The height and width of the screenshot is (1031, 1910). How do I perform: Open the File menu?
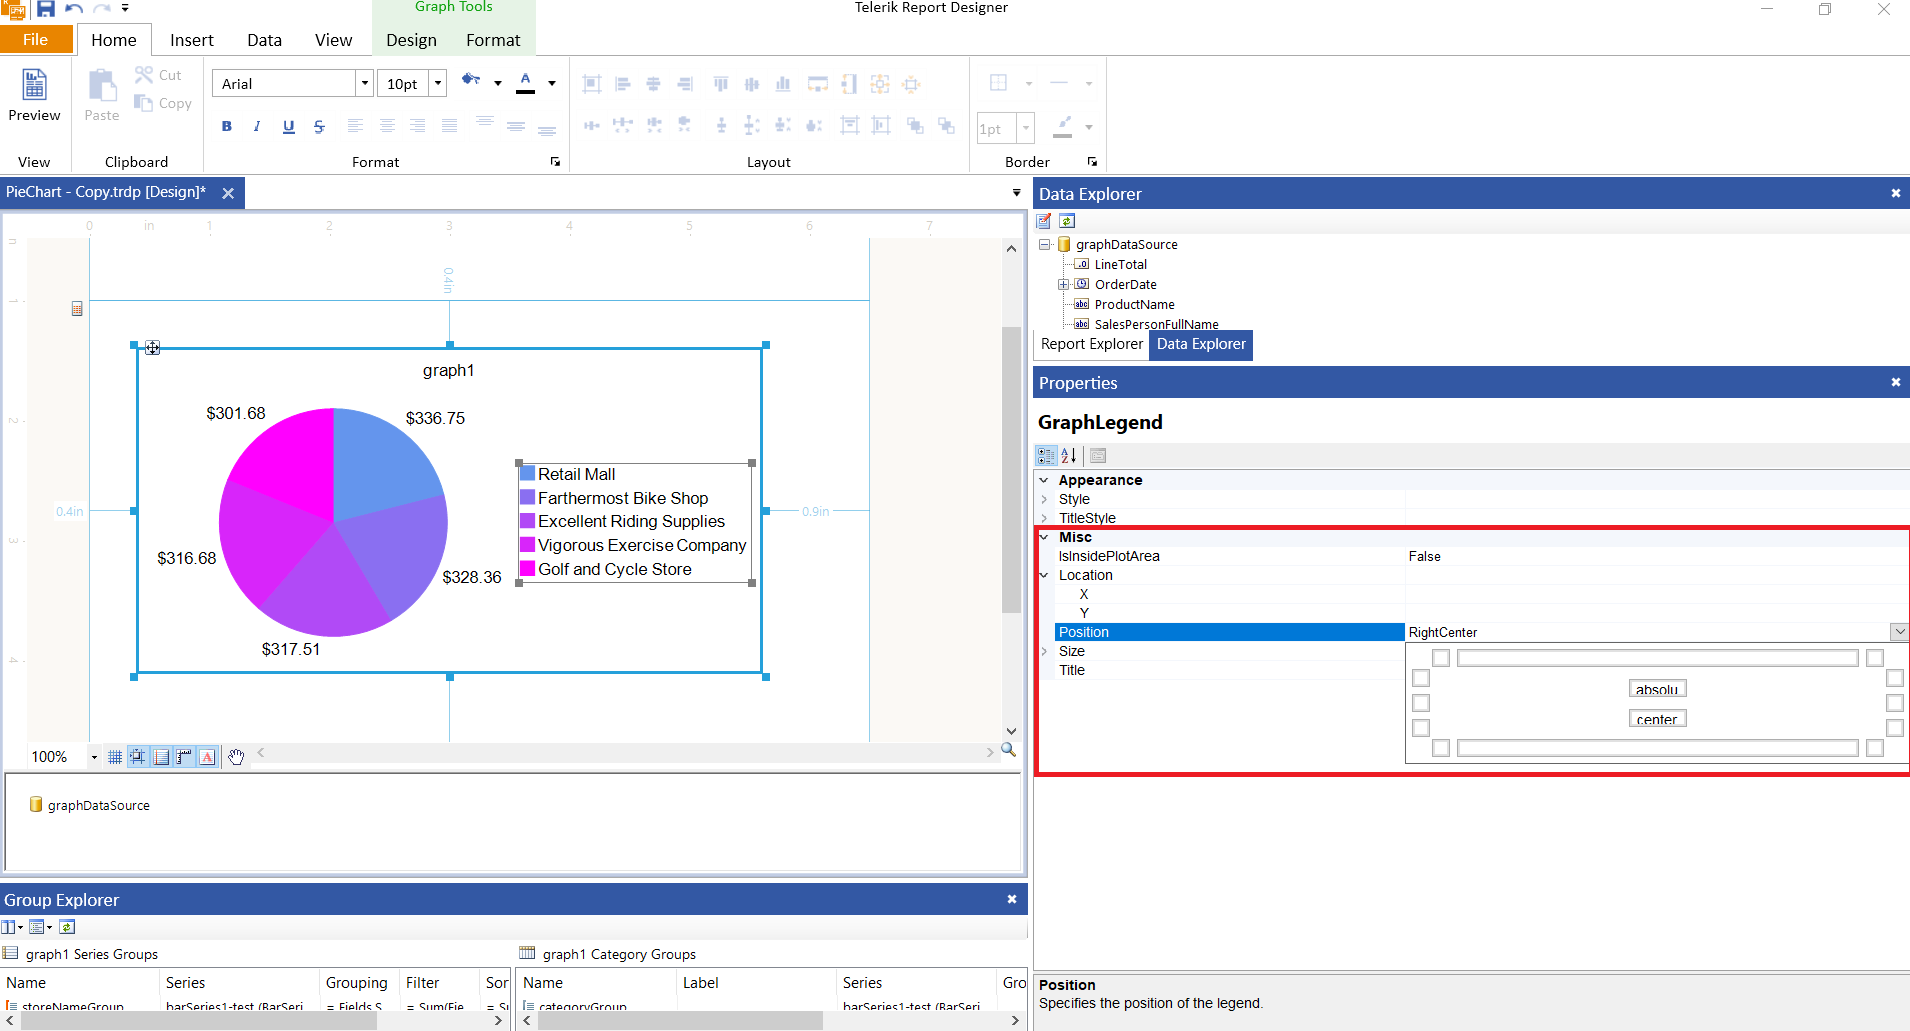36,40
